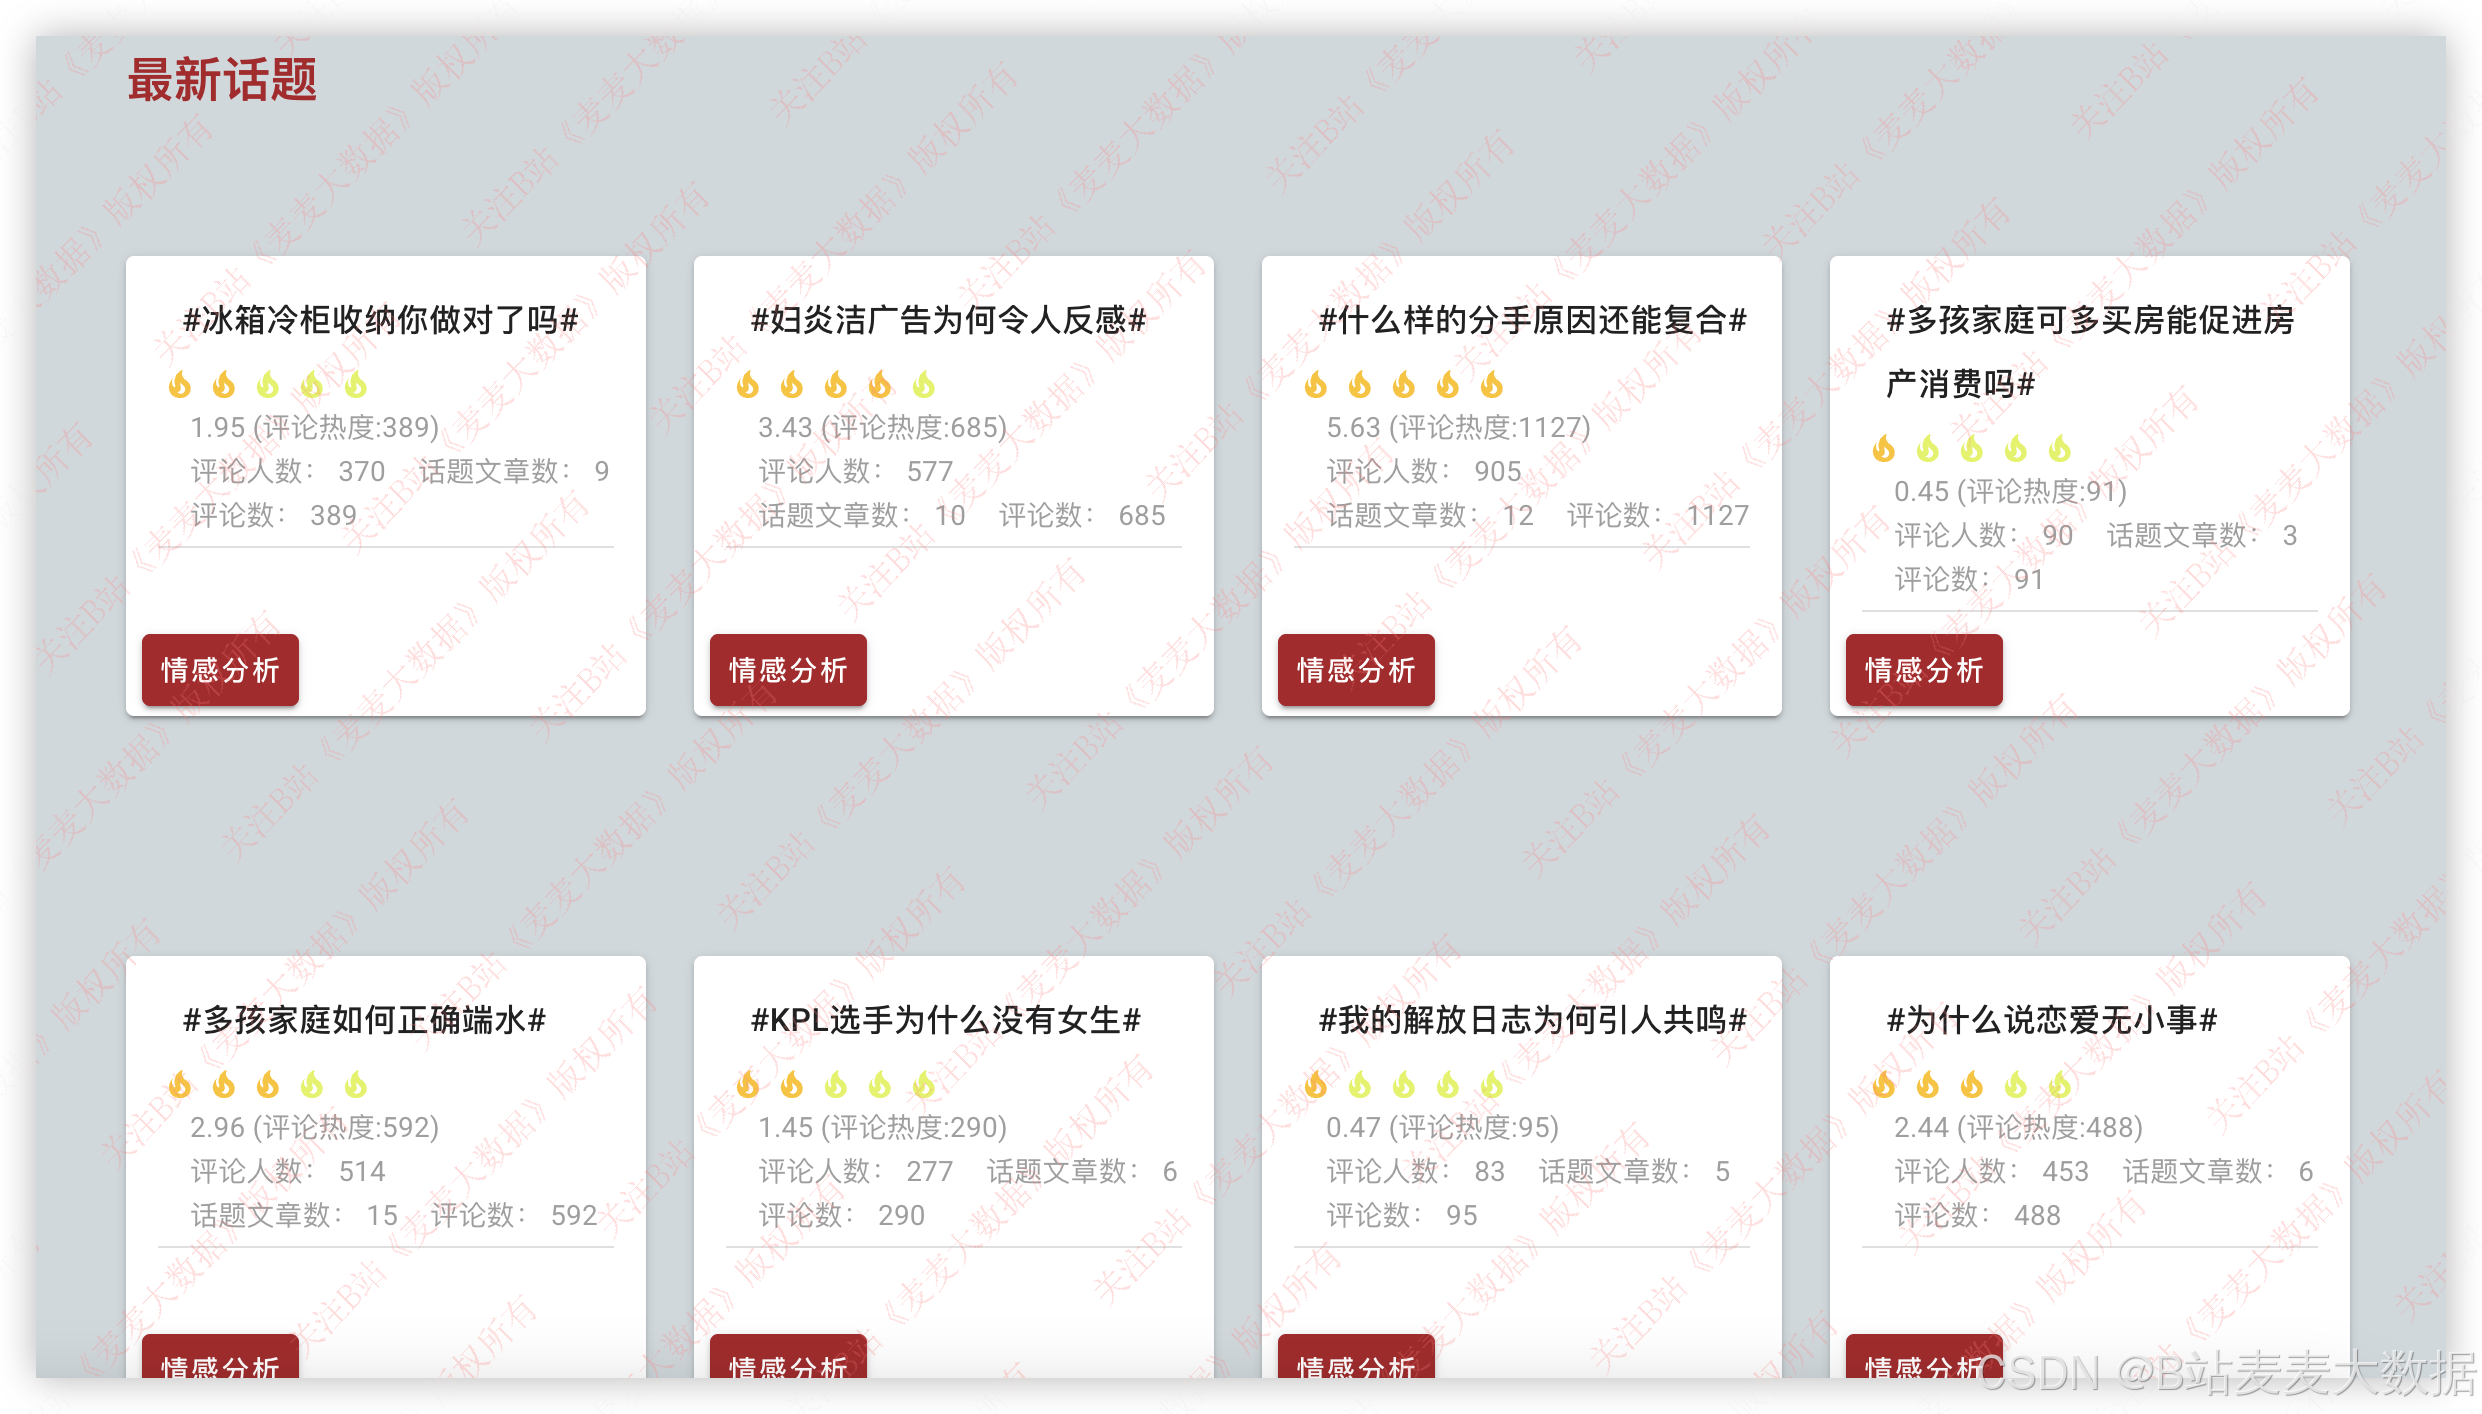
Task: Click second flame icon on 多孩家庭如何正确端水 card
Action: tap(224, 1085)
